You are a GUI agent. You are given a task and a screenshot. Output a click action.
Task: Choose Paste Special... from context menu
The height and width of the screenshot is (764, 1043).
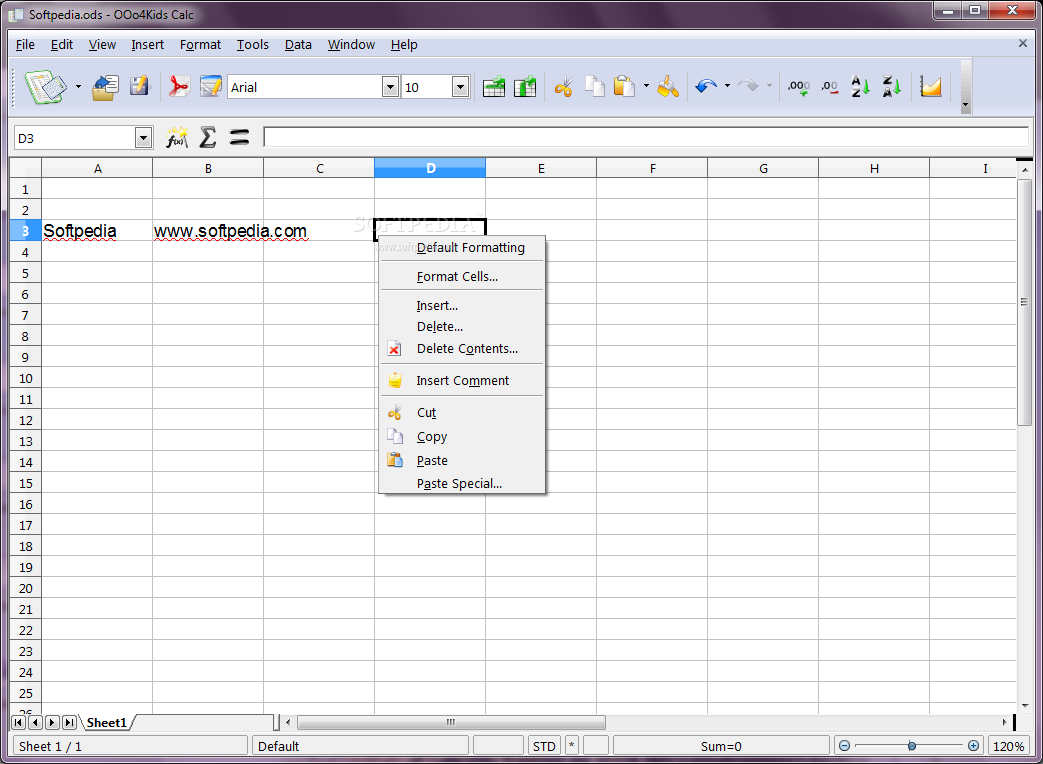462,483
